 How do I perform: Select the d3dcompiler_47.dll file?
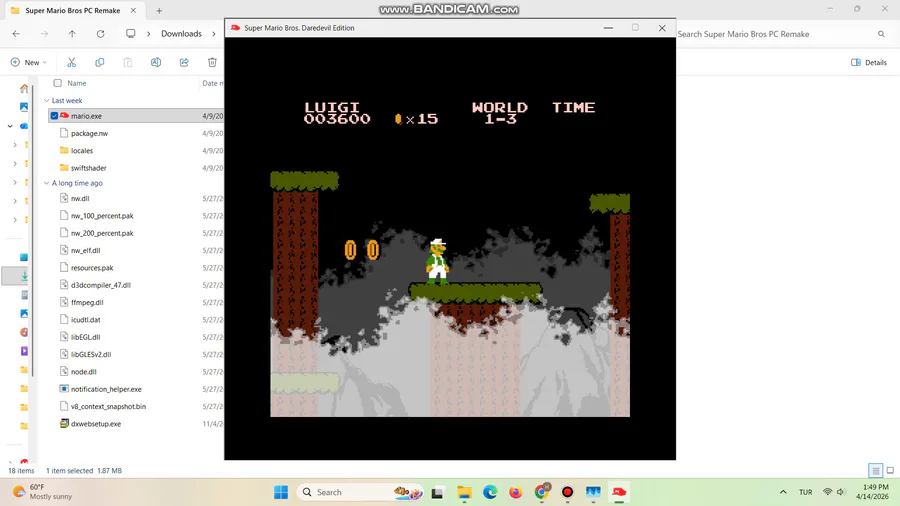[100, 285]
